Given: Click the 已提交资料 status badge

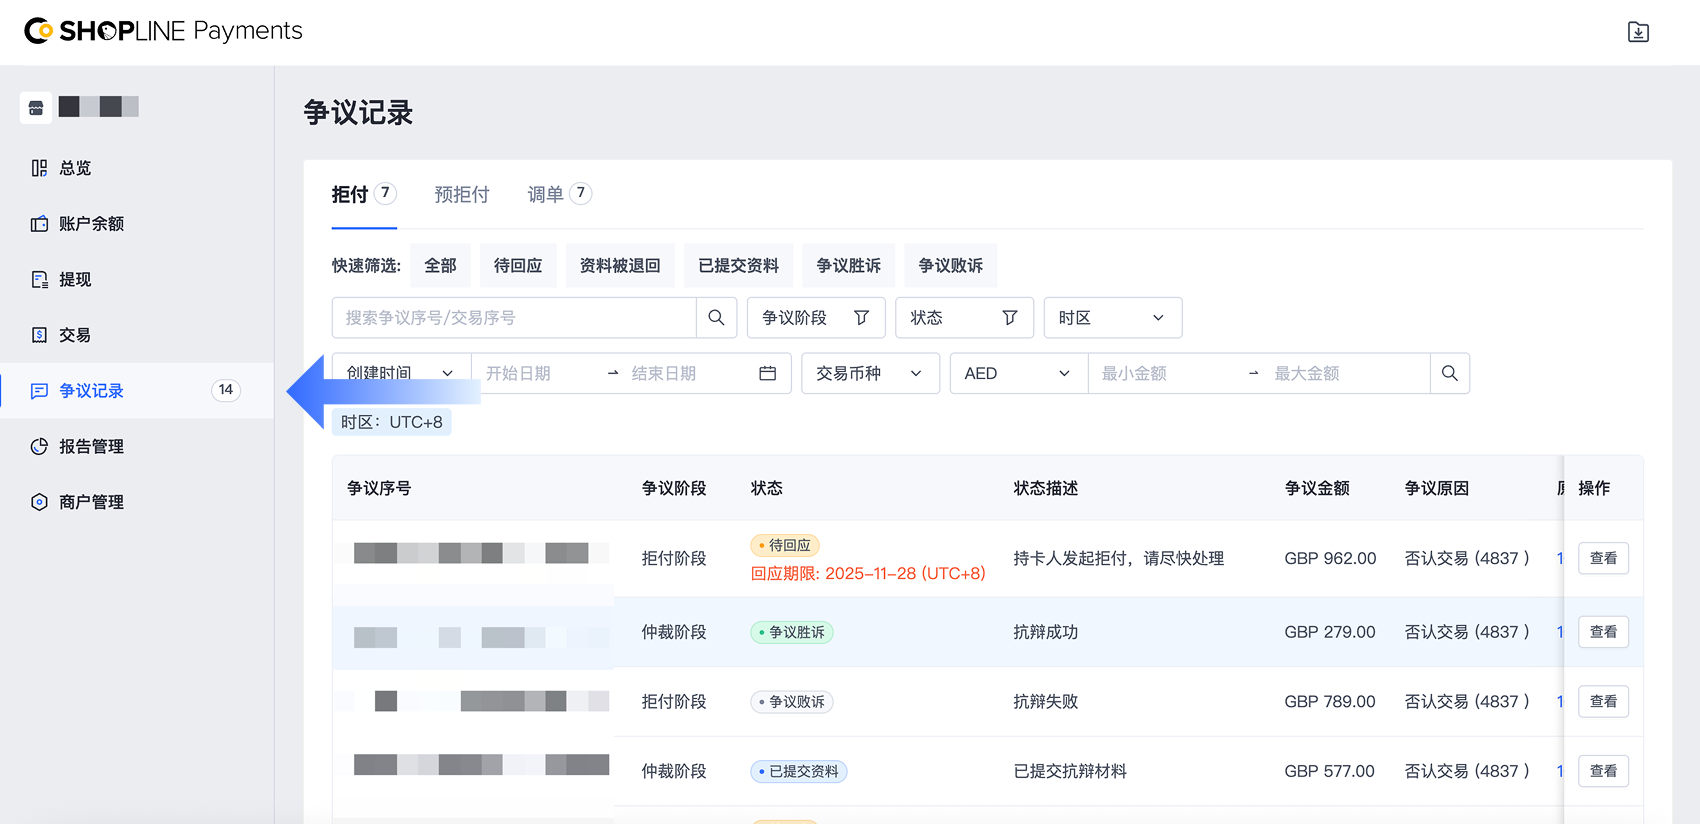Looking at the screenshot, I should coord(799,771).
